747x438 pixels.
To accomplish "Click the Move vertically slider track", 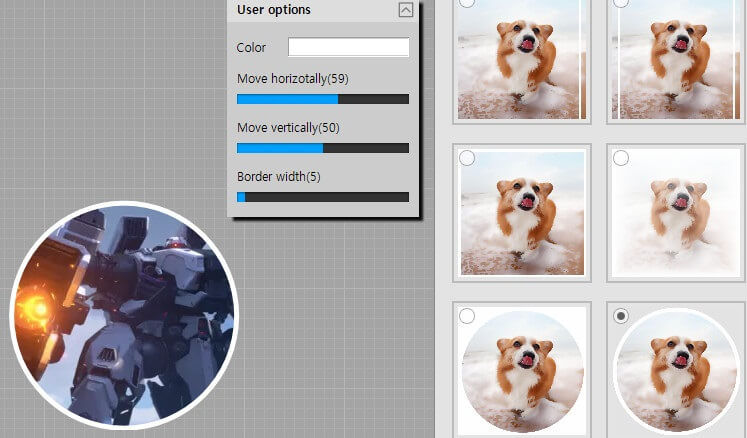I will point(322,148).
